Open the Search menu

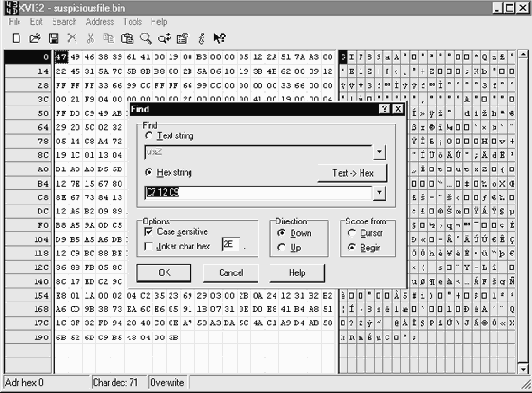pos(64,22)
